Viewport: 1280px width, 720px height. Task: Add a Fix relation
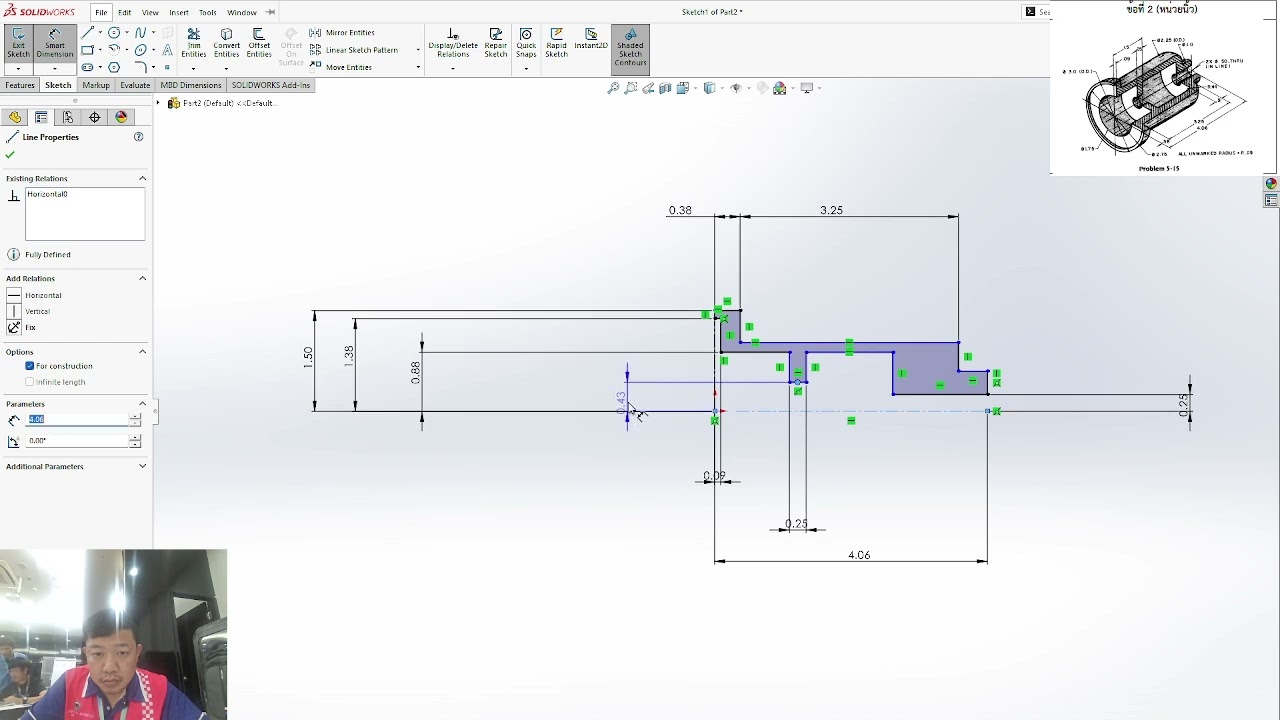pyautogui.click(x=22, y=327)
